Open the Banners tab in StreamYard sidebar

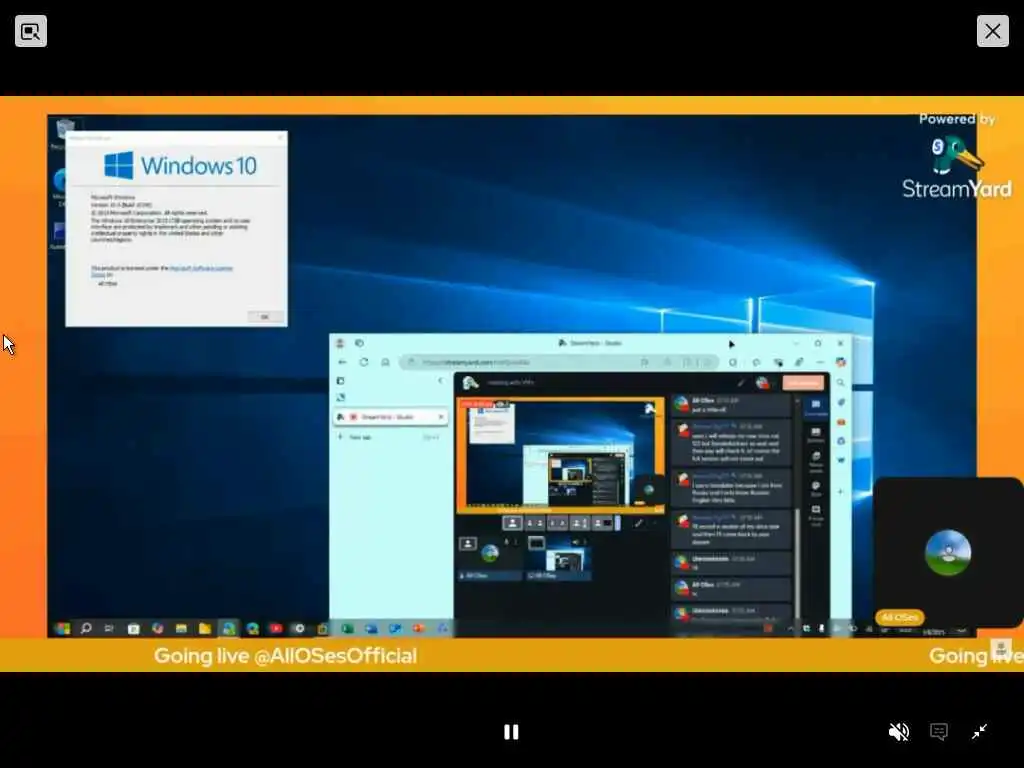pyautogui.click(x=816, y=435)
